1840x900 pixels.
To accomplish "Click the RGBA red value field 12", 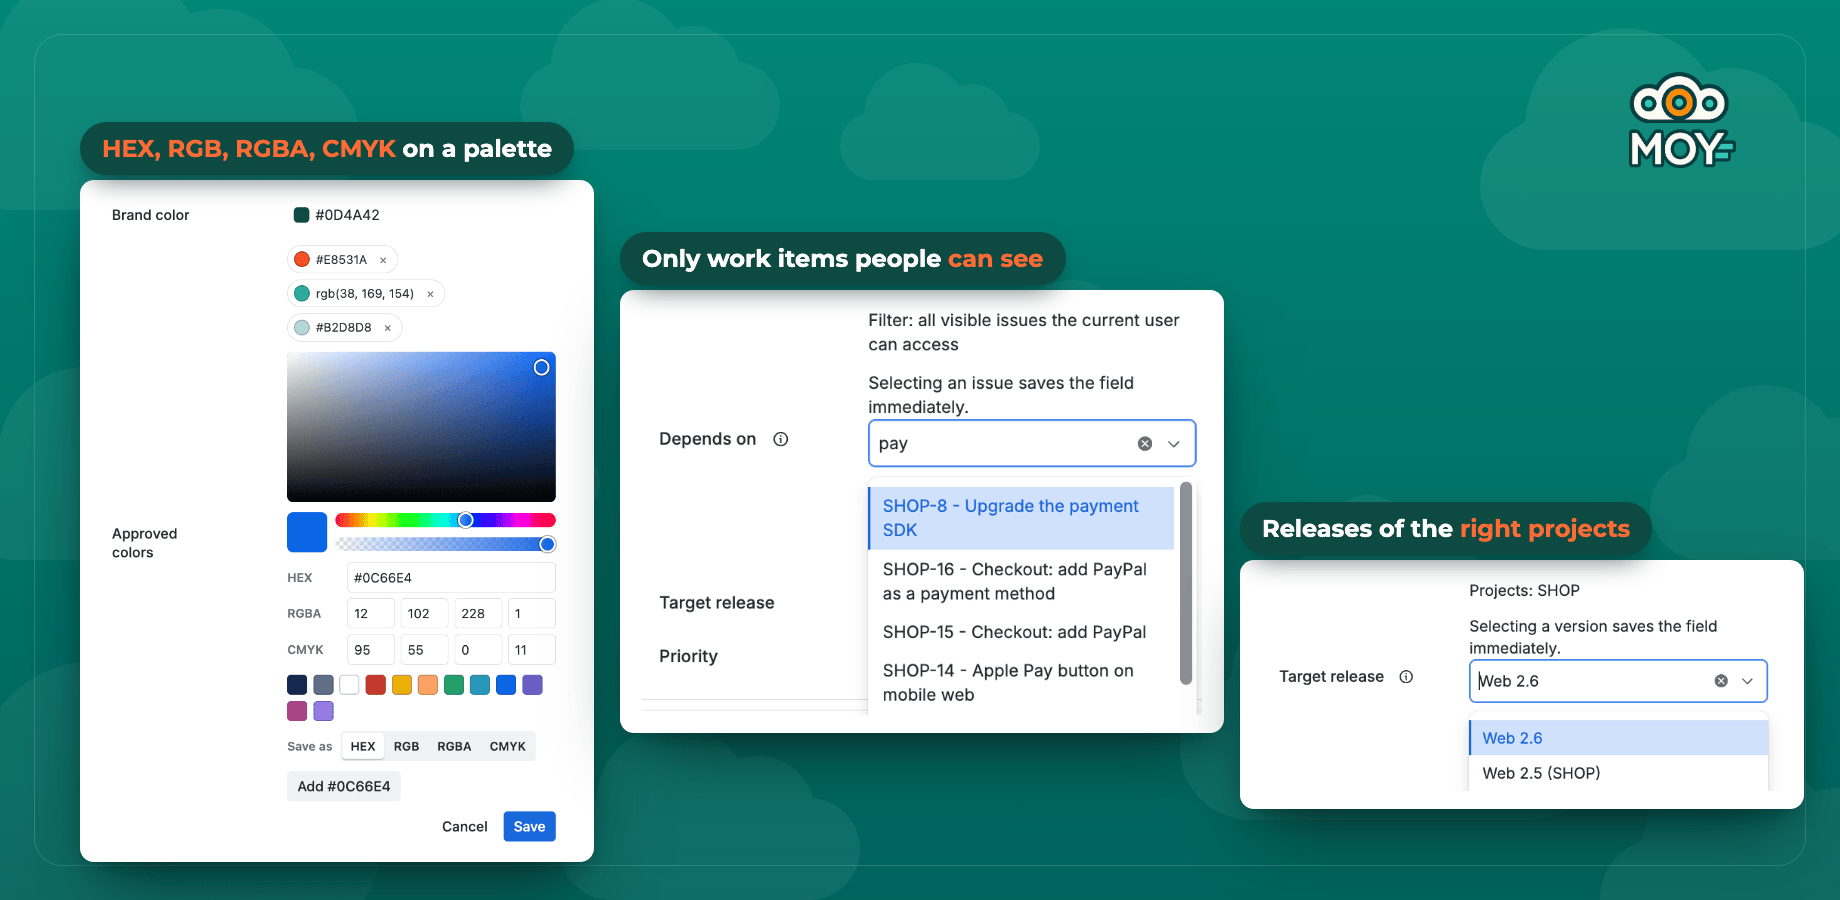I will point(371,614).
